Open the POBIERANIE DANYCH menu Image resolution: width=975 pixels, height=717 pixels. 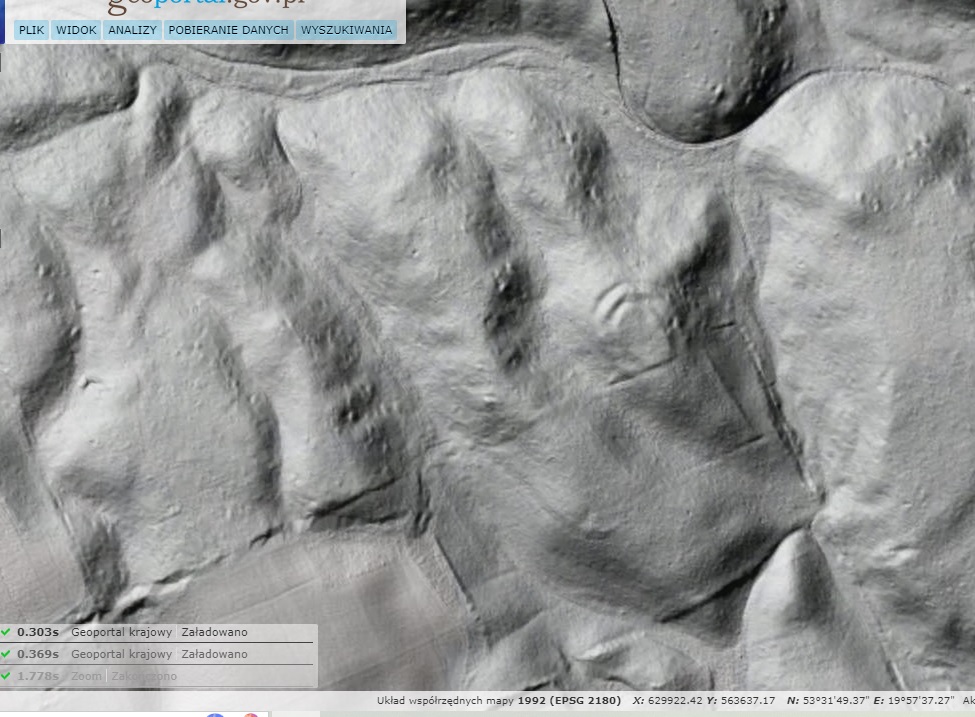coord(228,30)
